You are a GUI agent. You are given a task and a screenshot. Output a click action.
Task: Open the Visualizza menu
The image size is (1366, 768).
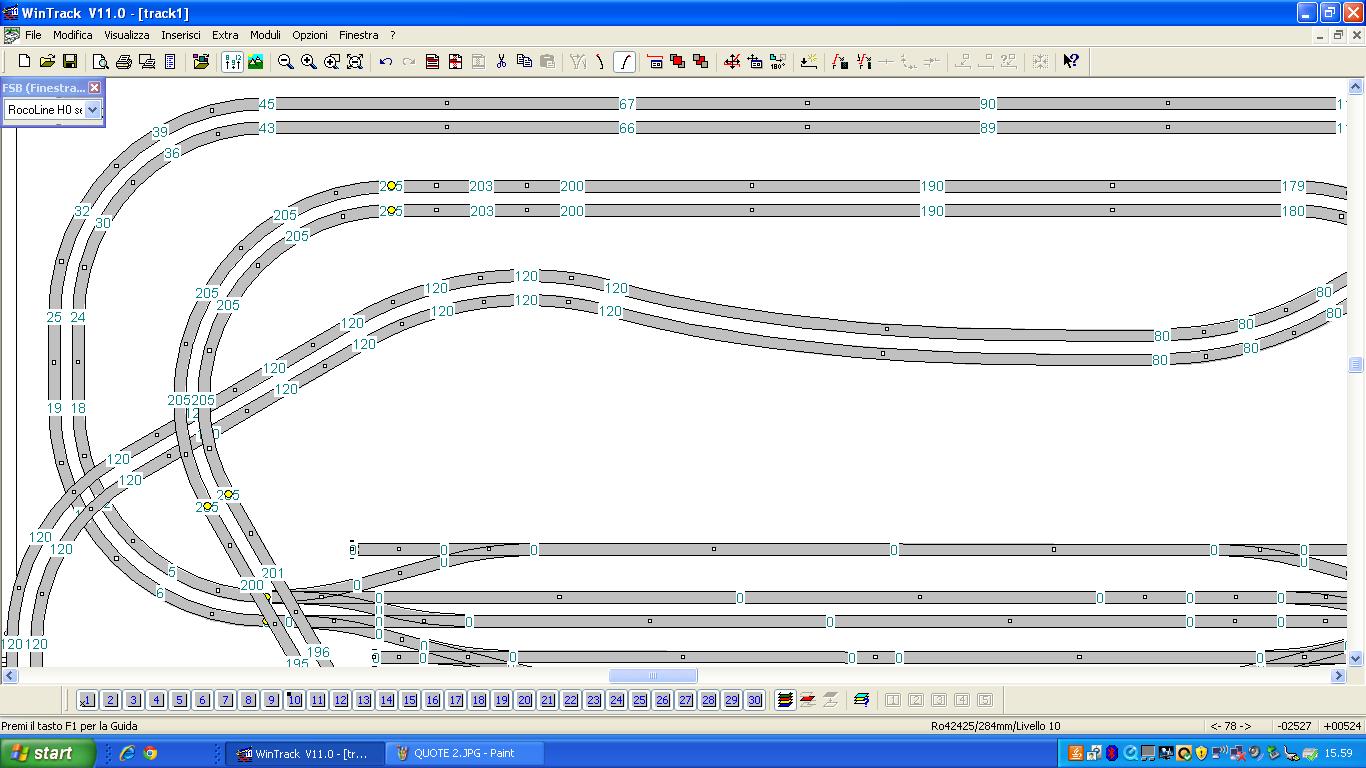pos(127,35)
